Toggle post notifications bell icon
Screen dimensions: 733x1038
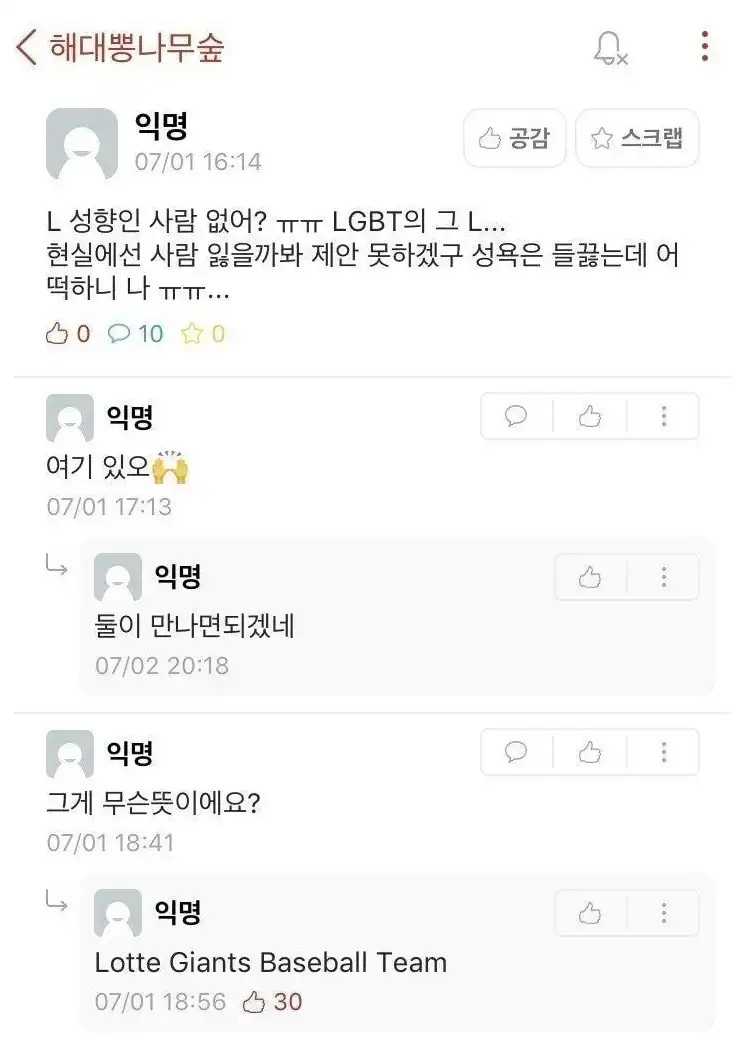(609, 48)
